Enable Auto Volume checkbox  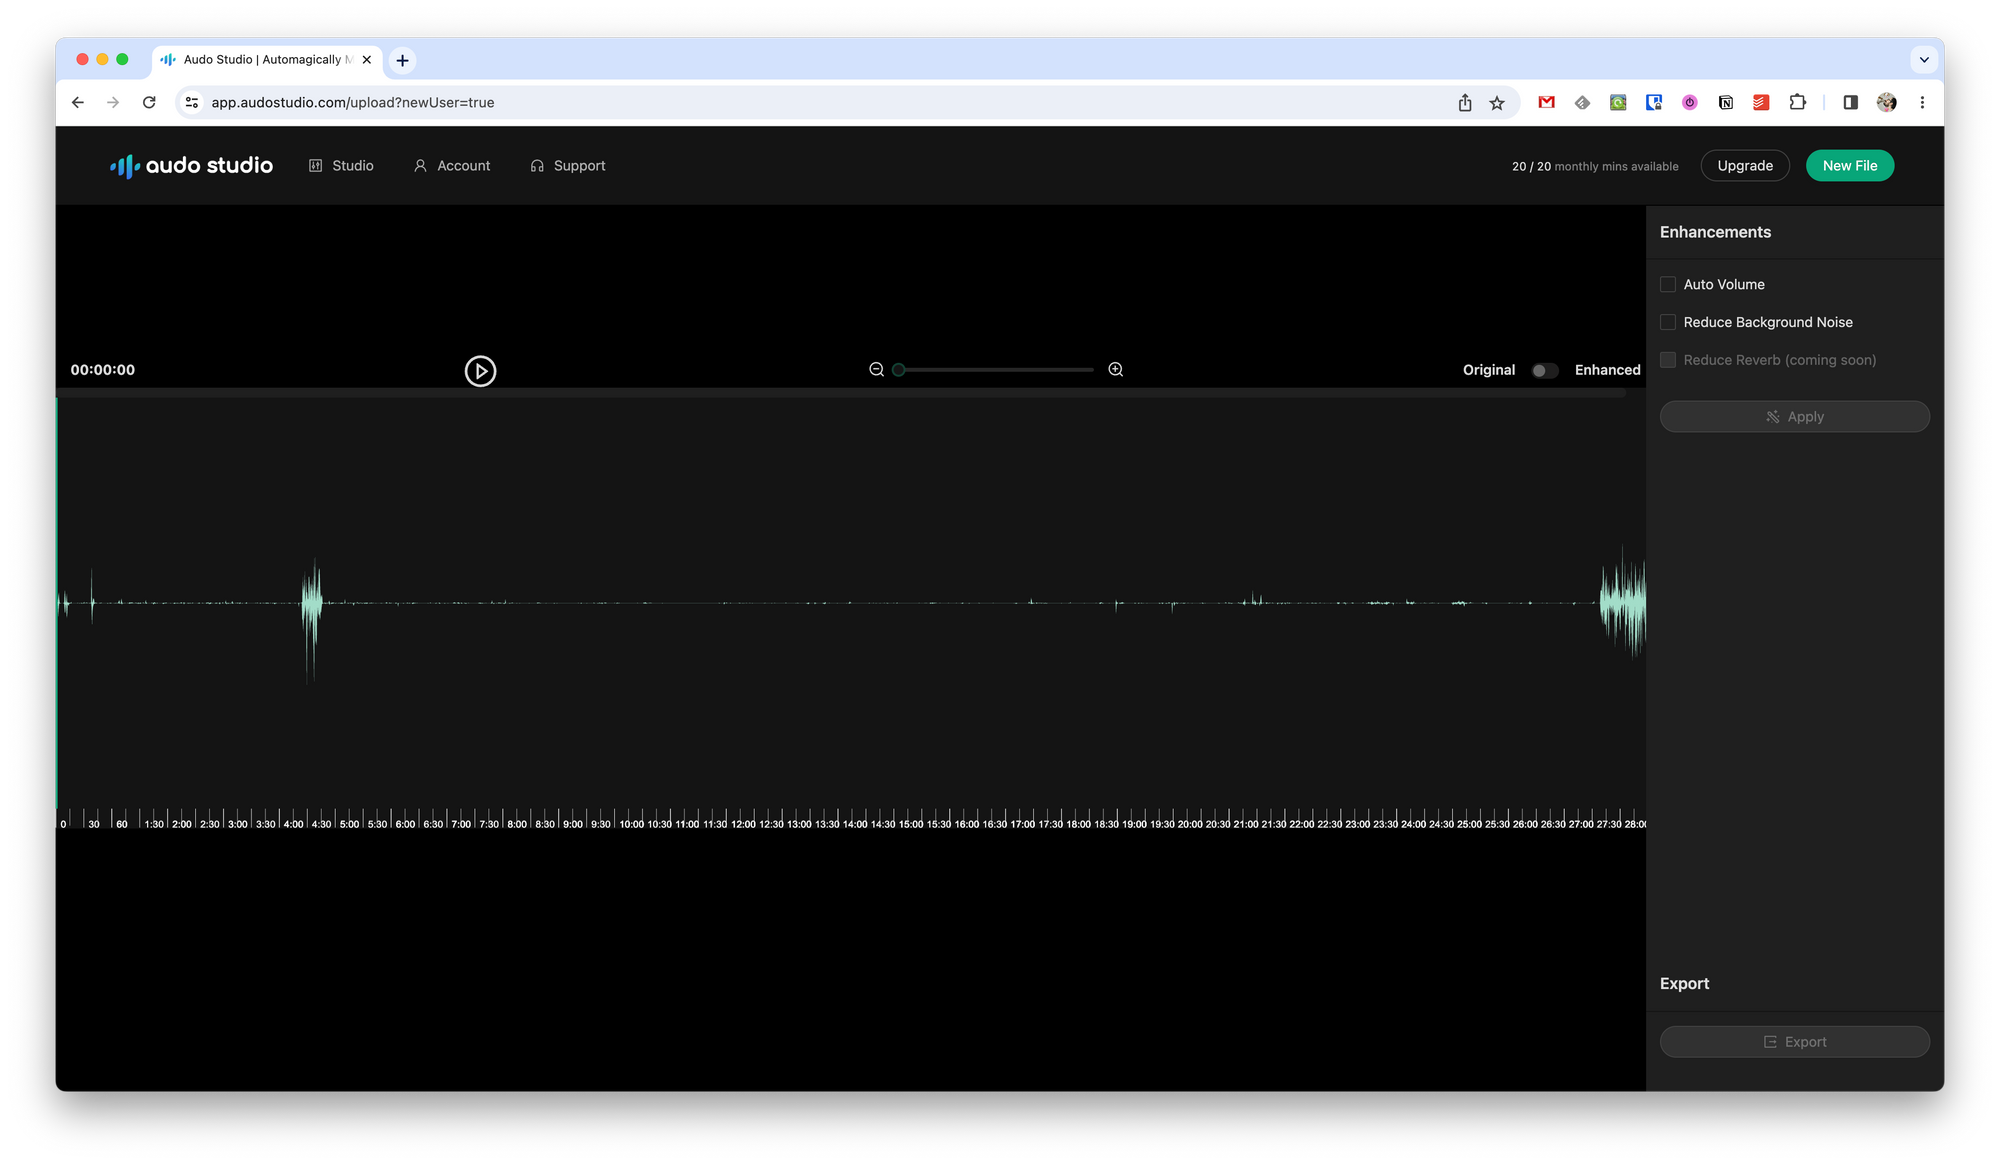(1668, 285)
